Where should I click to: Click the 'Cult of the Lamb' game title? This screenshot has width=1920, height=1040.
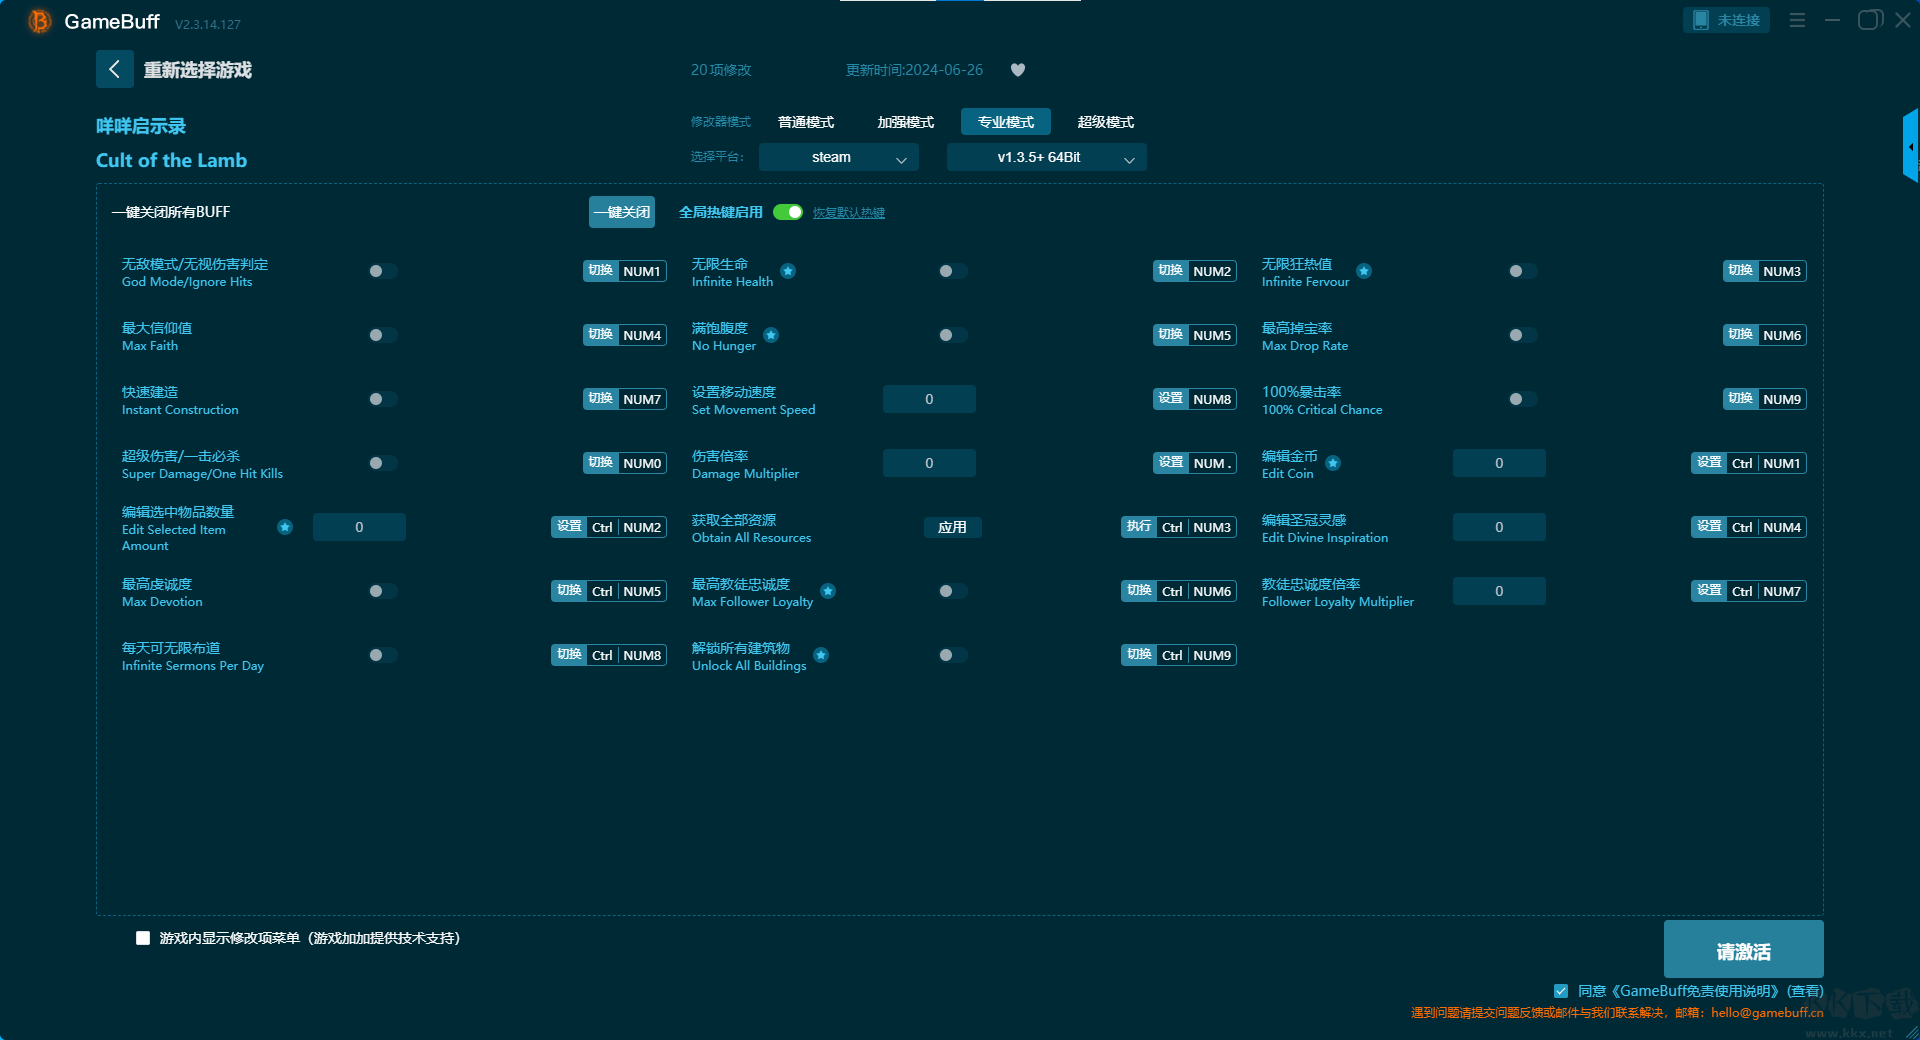(171, 160)
